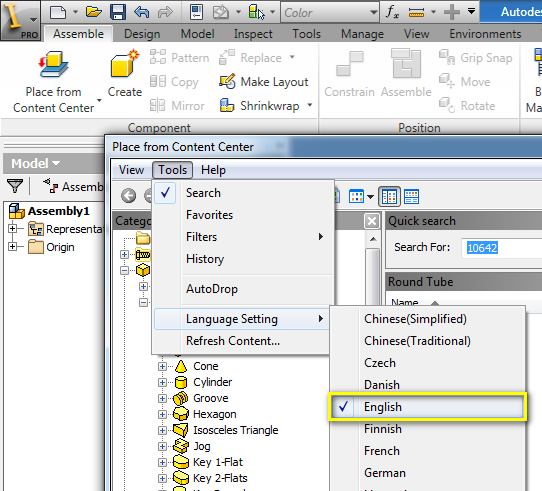
Task: Save the document with the floppy disk icon
Action: 118,12
